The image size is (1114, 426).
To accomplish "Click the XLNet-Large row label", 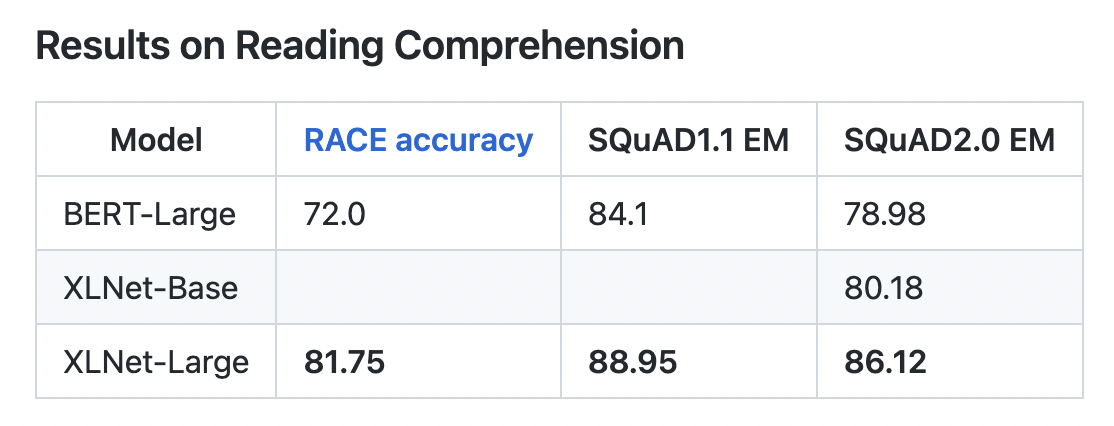I will tap(155, 361).
